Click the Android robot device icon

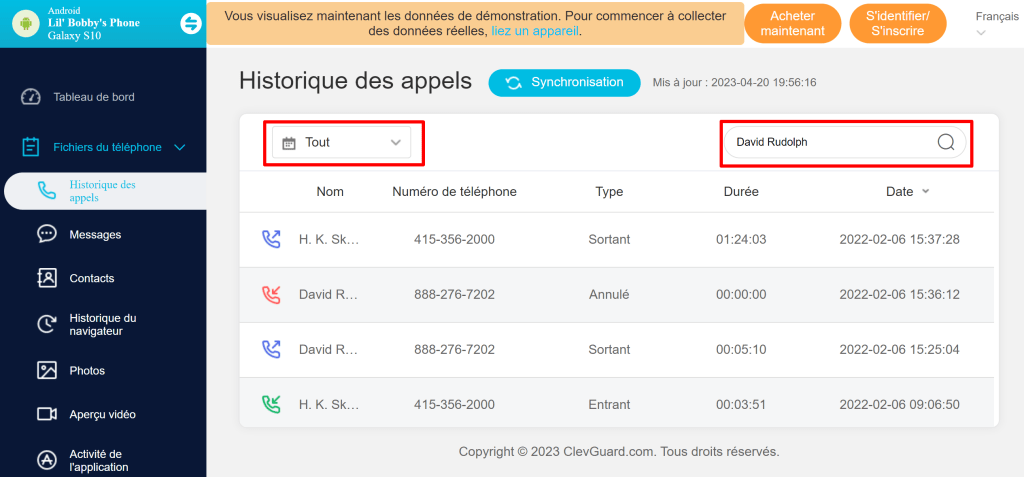[x=26, y=24]
